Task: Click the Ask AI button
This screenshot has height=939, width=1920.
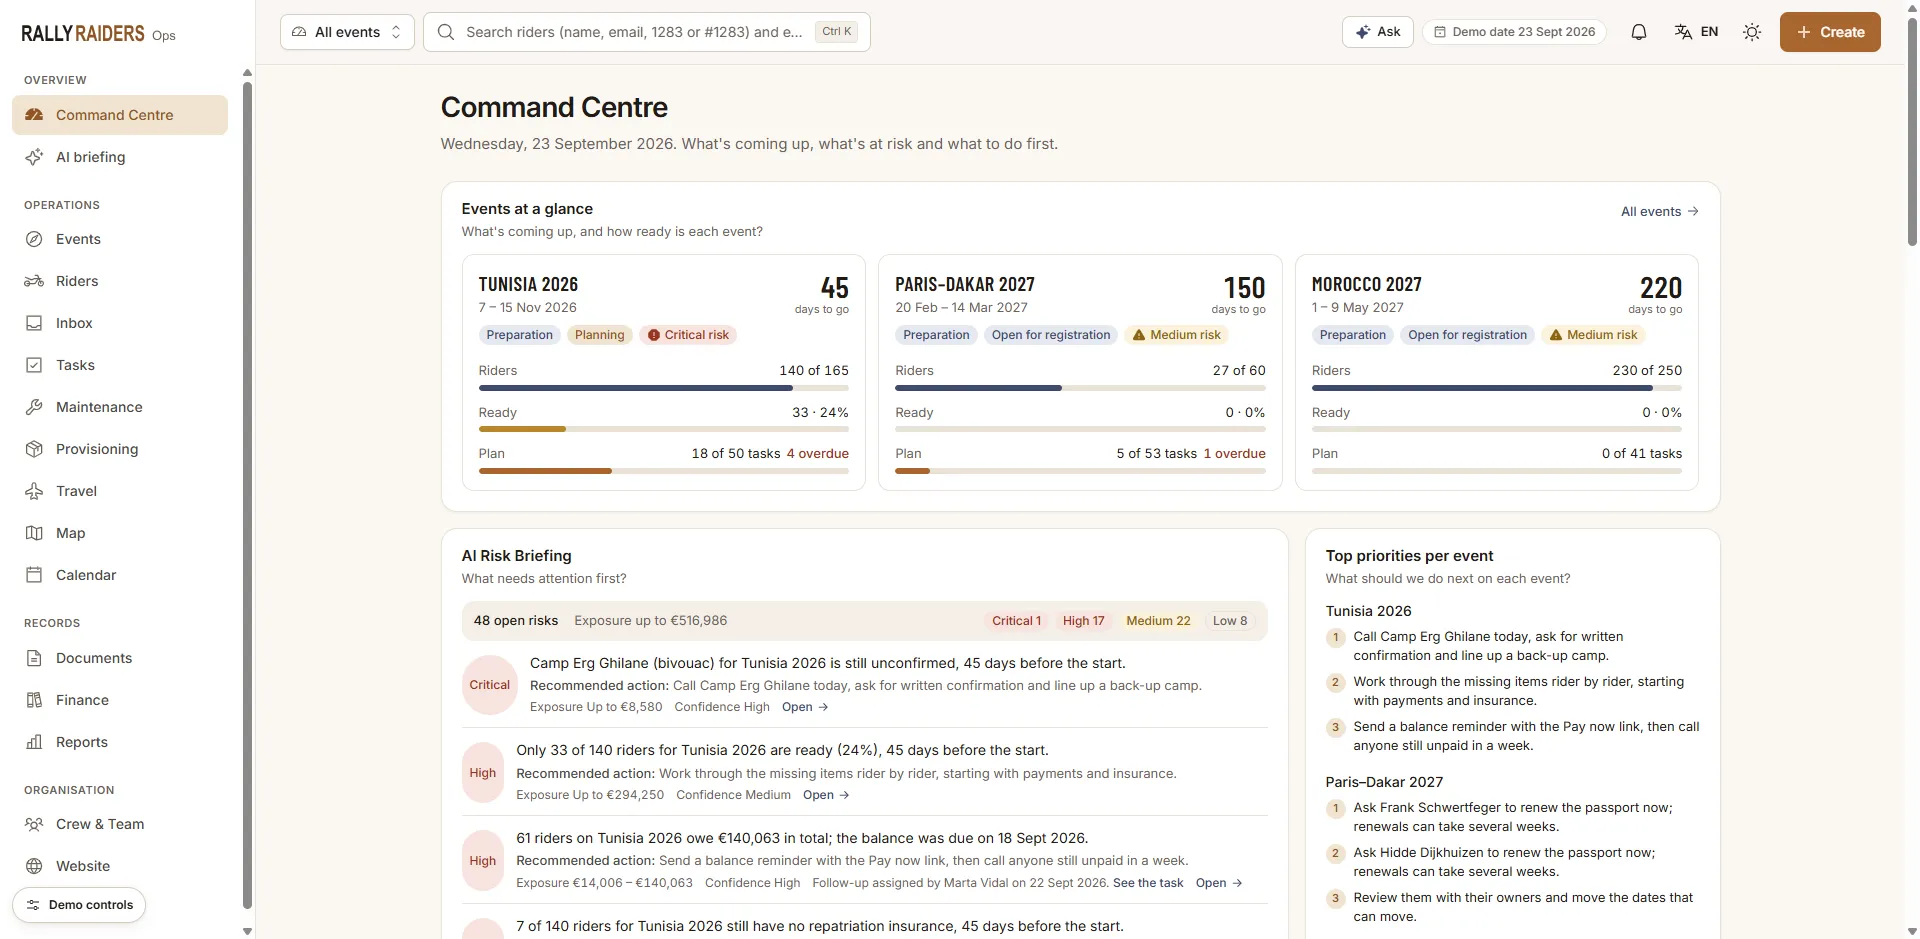Action: point(1377,32)
